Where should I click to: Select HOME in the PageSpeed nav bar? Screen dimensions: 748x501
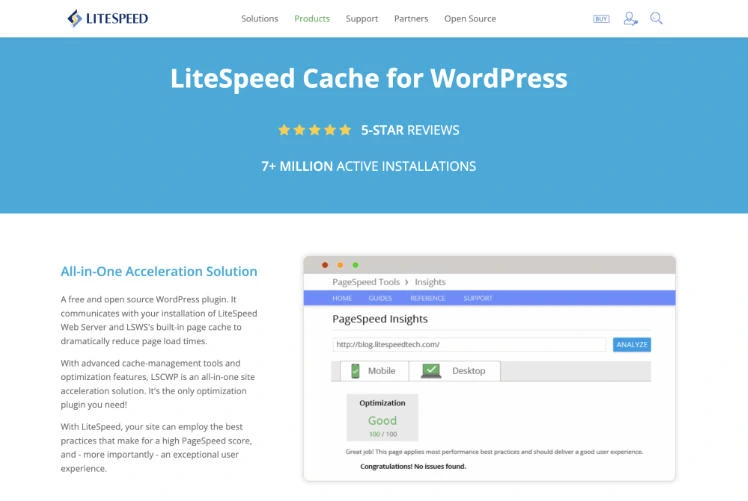[x=342, y=298]
